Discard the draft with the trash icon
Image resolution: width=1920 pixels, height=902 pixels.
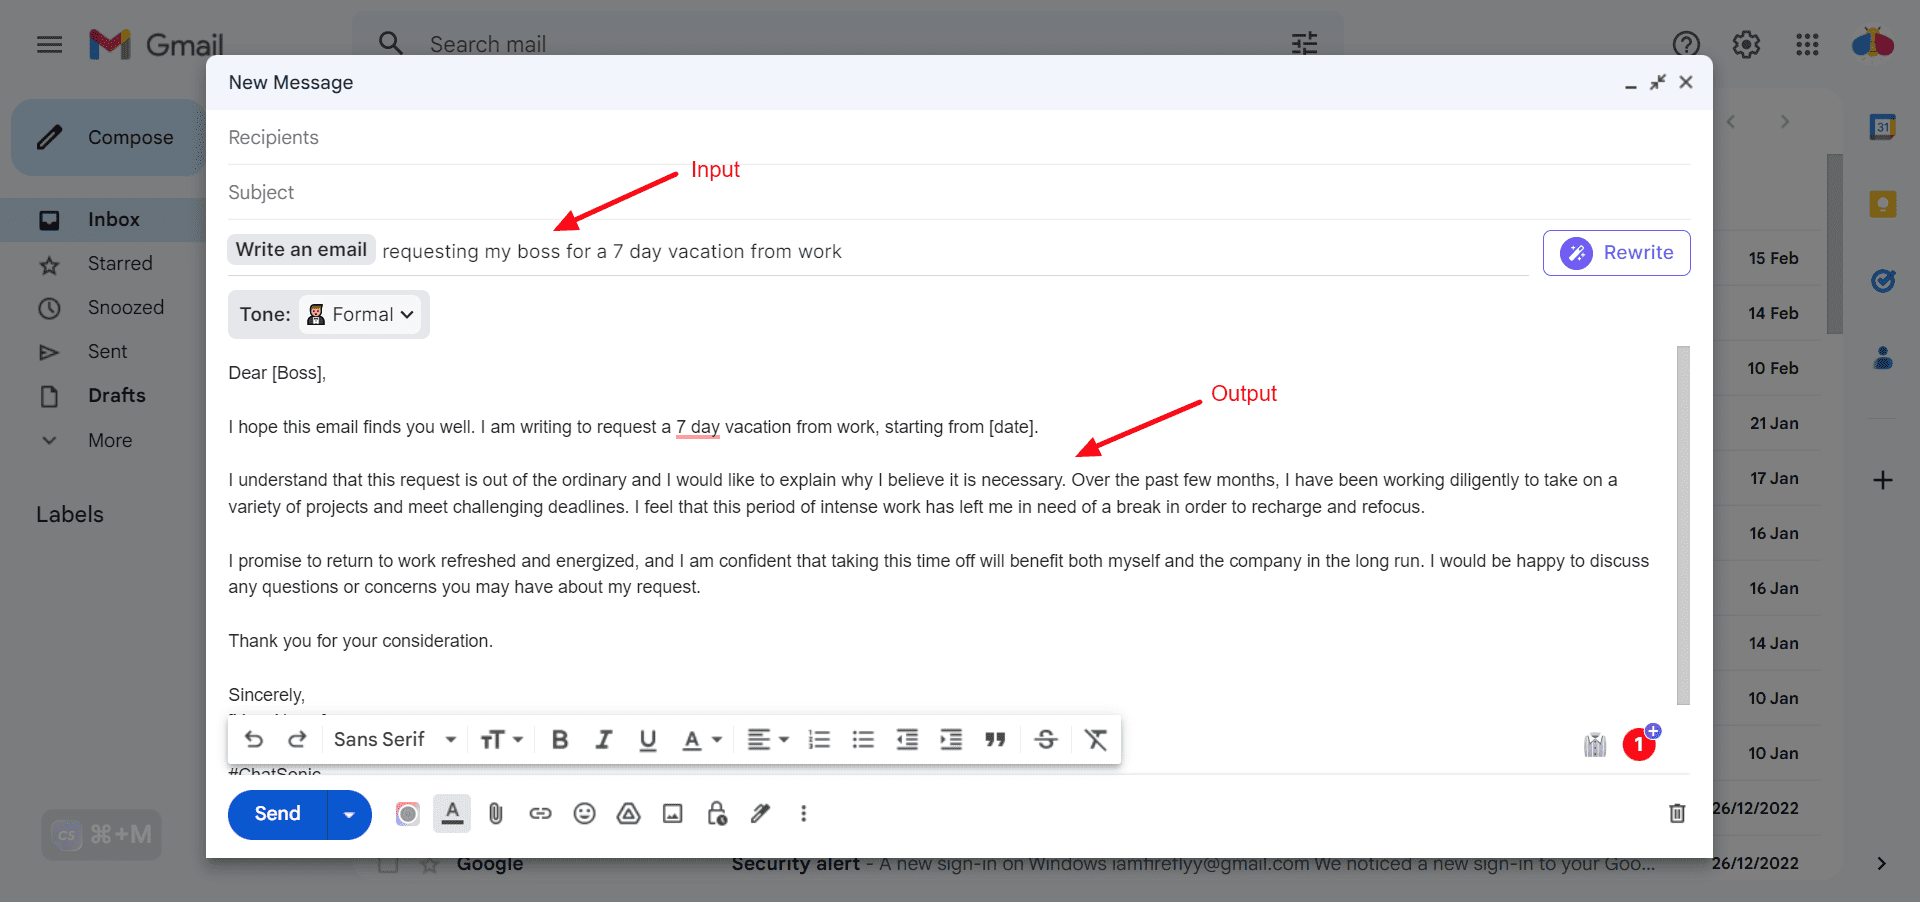pyautogui.click(x=1677, y=814)
